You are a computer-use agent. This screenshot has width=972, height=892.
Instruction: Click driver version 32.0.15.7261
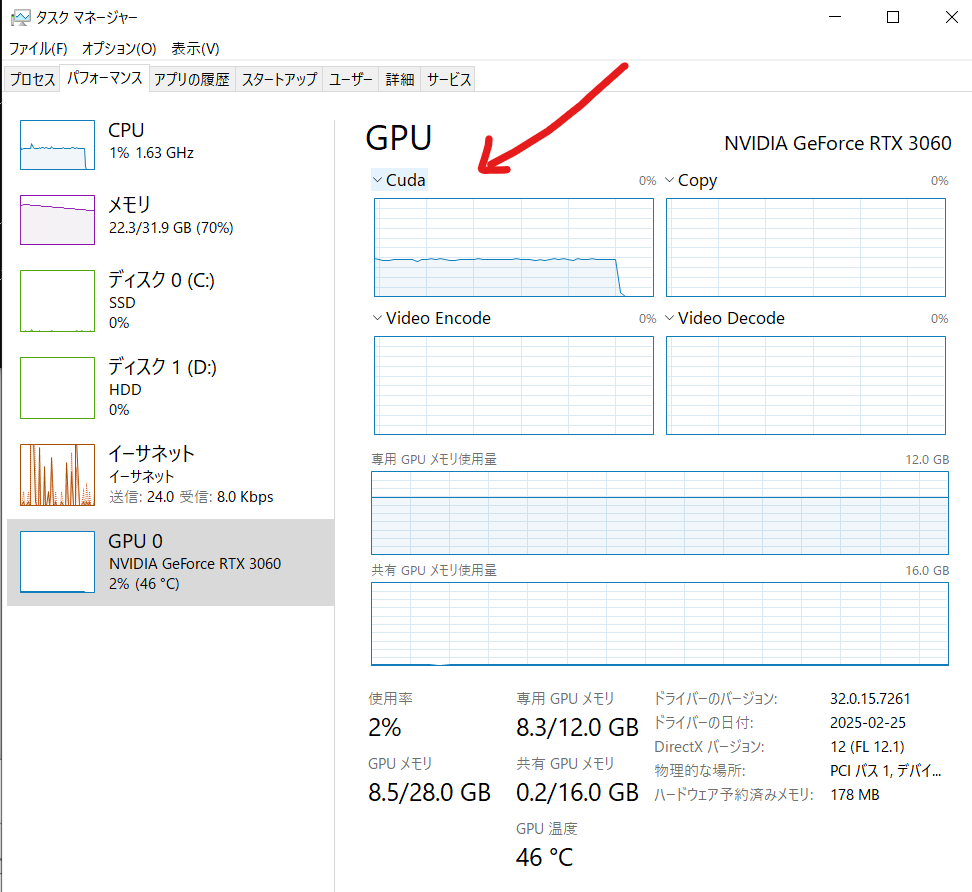point(870,699)
